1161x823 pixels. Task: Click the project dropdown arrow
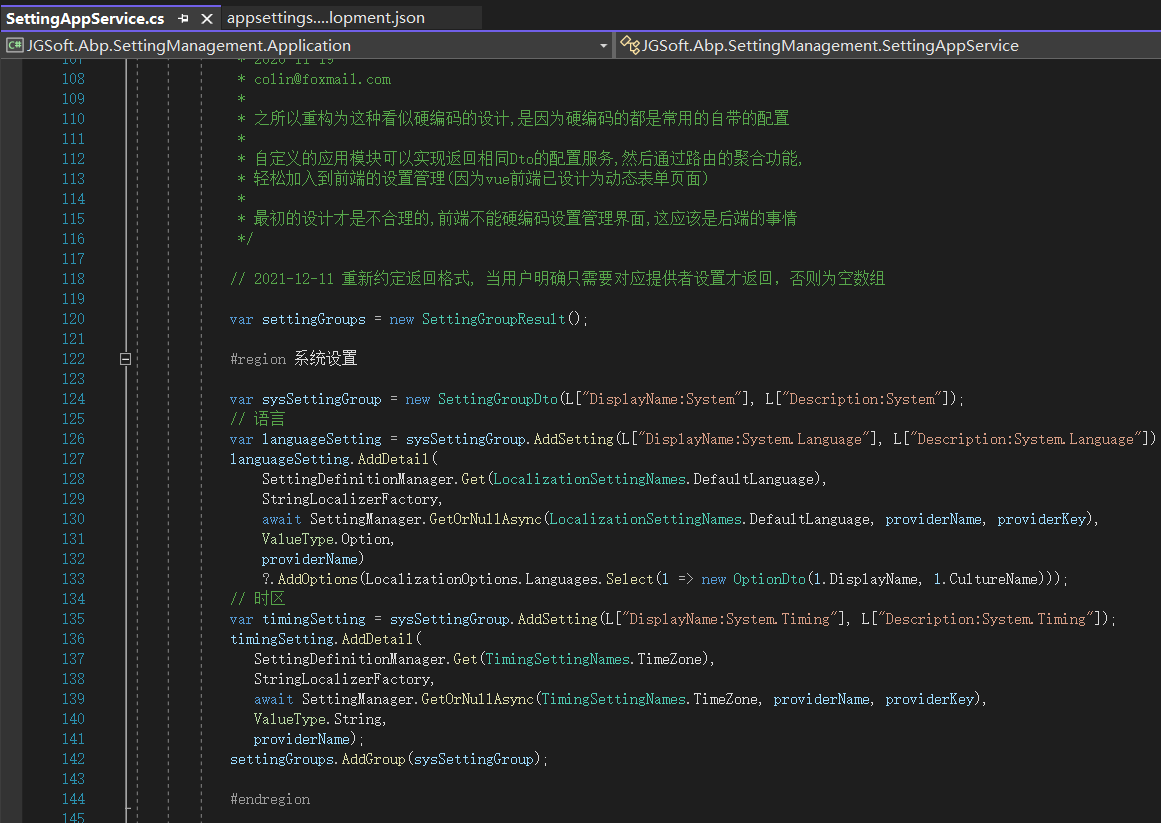coord(603,46)
